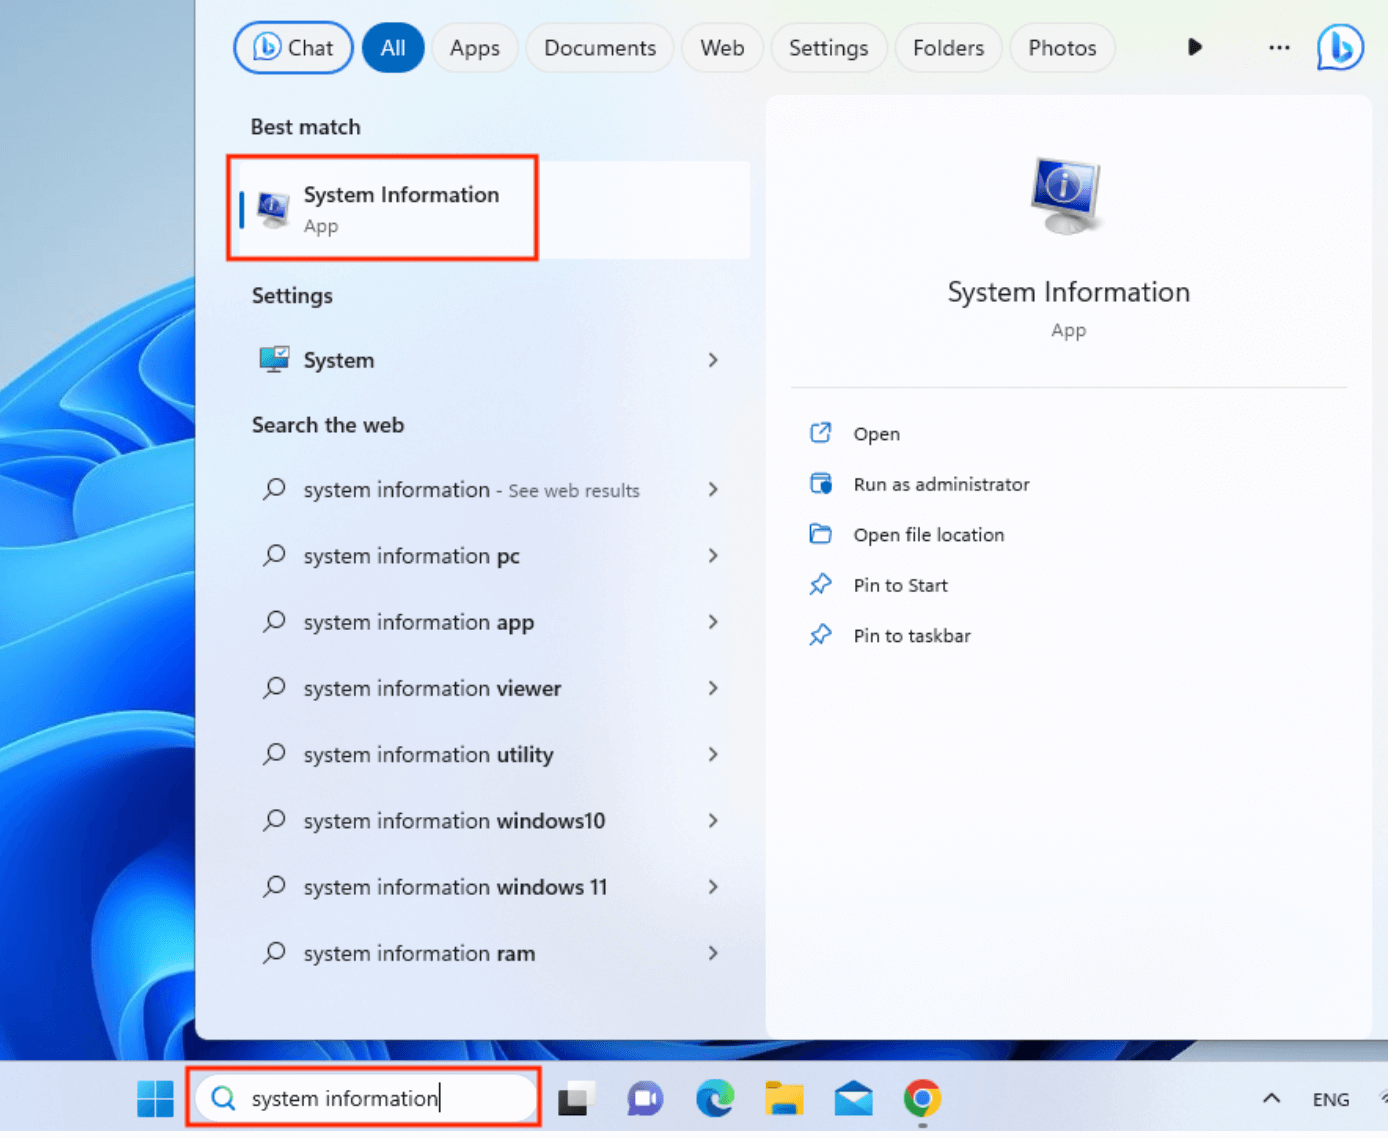Click search icon beside 'system information viewer'
Image resolution: width=1388 pixels, height=1138 pixels.
[274, 687]
